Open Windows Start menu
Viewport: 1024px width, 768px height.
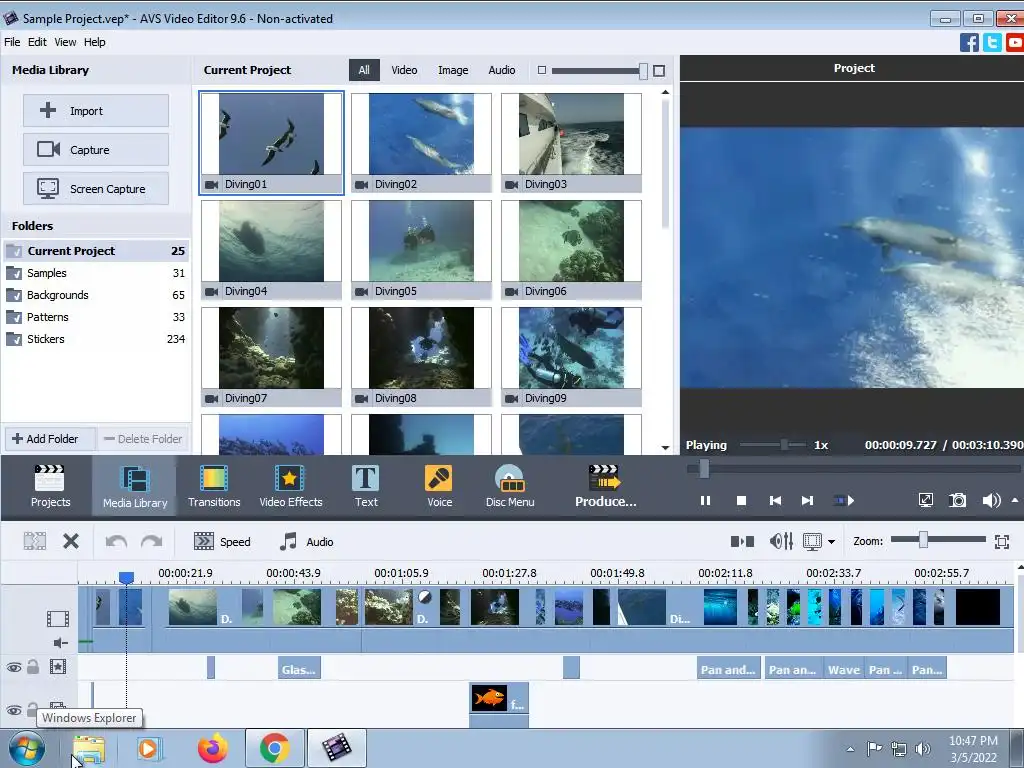tap(27, 748)
